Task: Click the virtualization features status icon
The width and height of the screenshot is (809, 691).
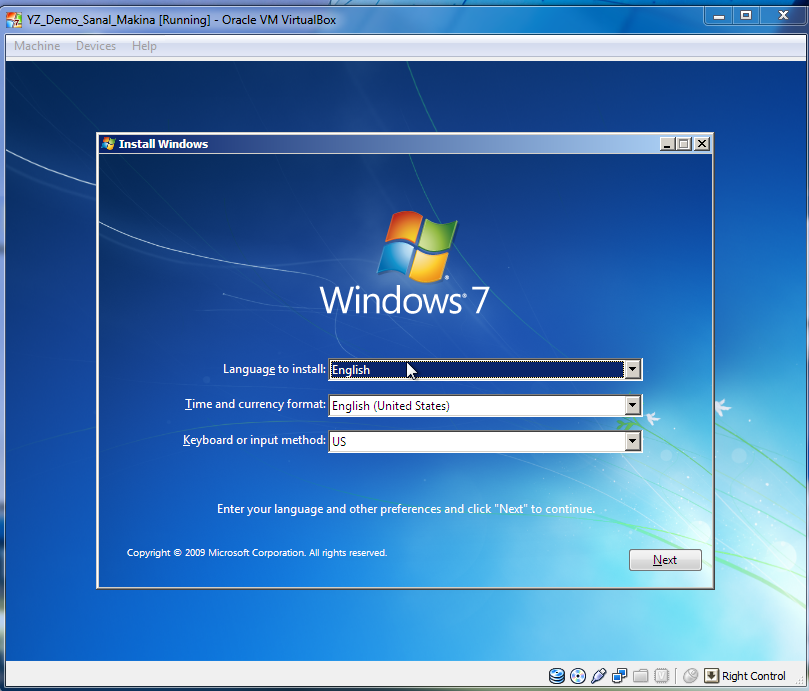Action: pos(662,676)
